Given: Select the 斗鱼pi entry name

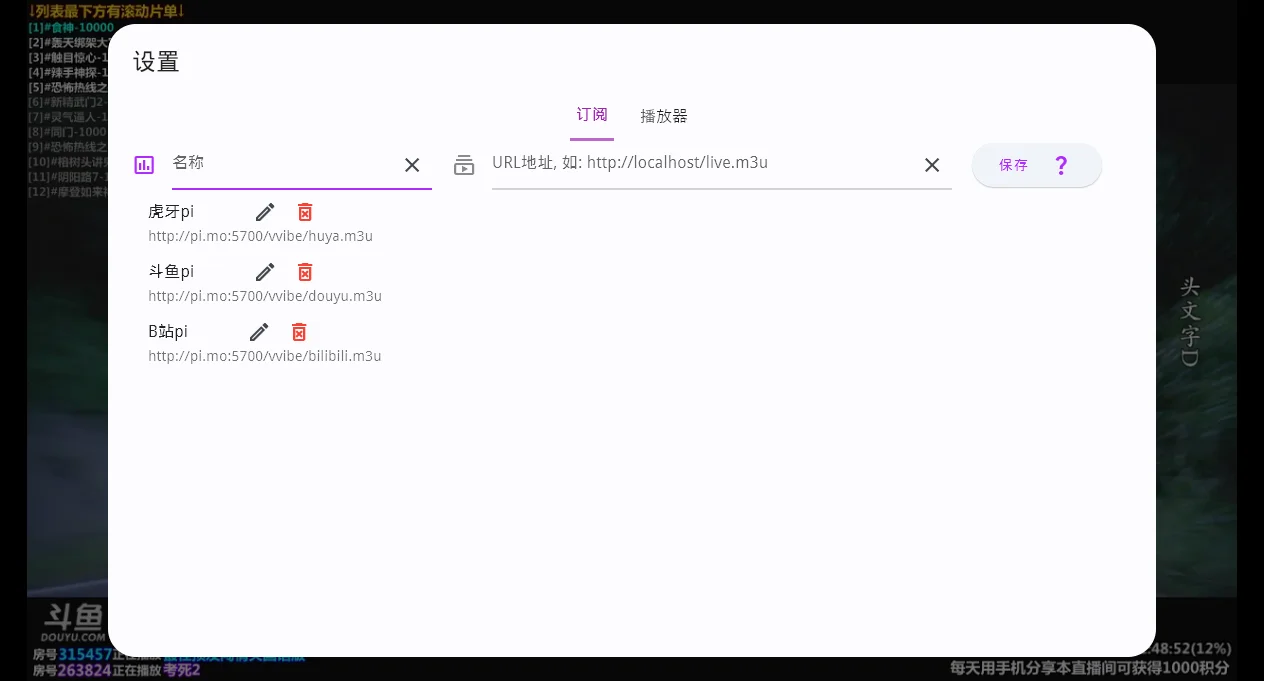Looking at the screenshot, I should pyautogui.click(x=171, y=272).
